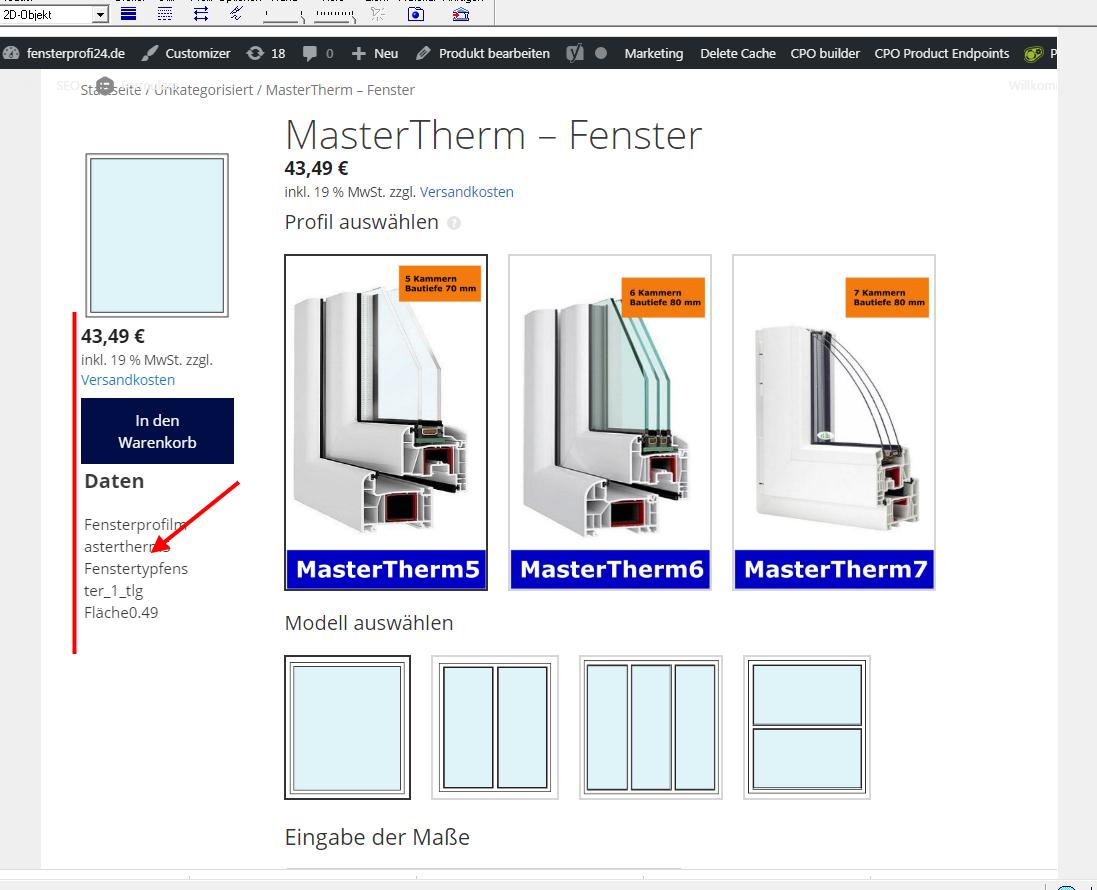Click the building with red arrow icon
Screen dimensions: 1097x890
click(460, 14)
